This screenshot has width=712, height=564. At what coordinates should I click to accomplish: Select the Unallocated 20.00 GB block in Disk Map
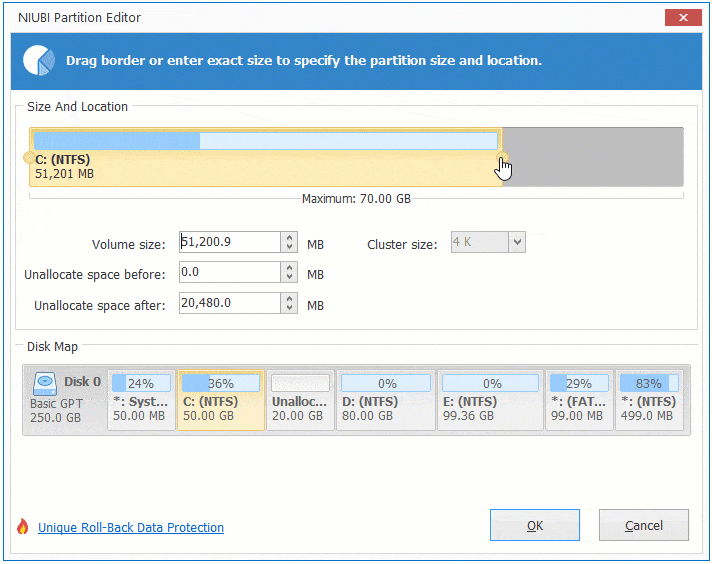[301, 400]
